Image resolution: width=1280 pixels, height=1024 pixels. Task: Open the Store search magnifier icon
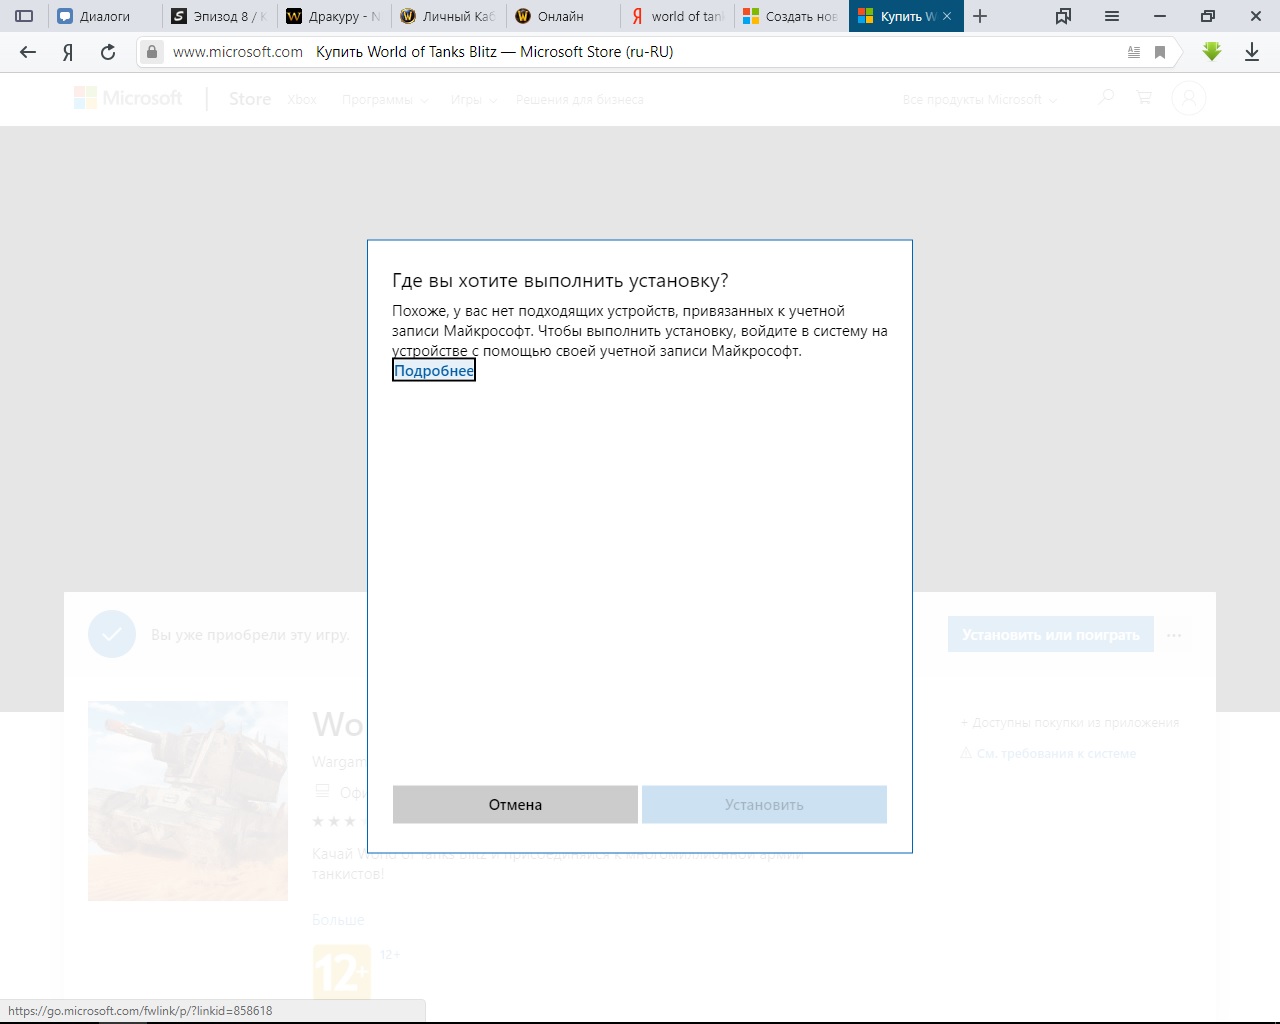coord(1106,98)
